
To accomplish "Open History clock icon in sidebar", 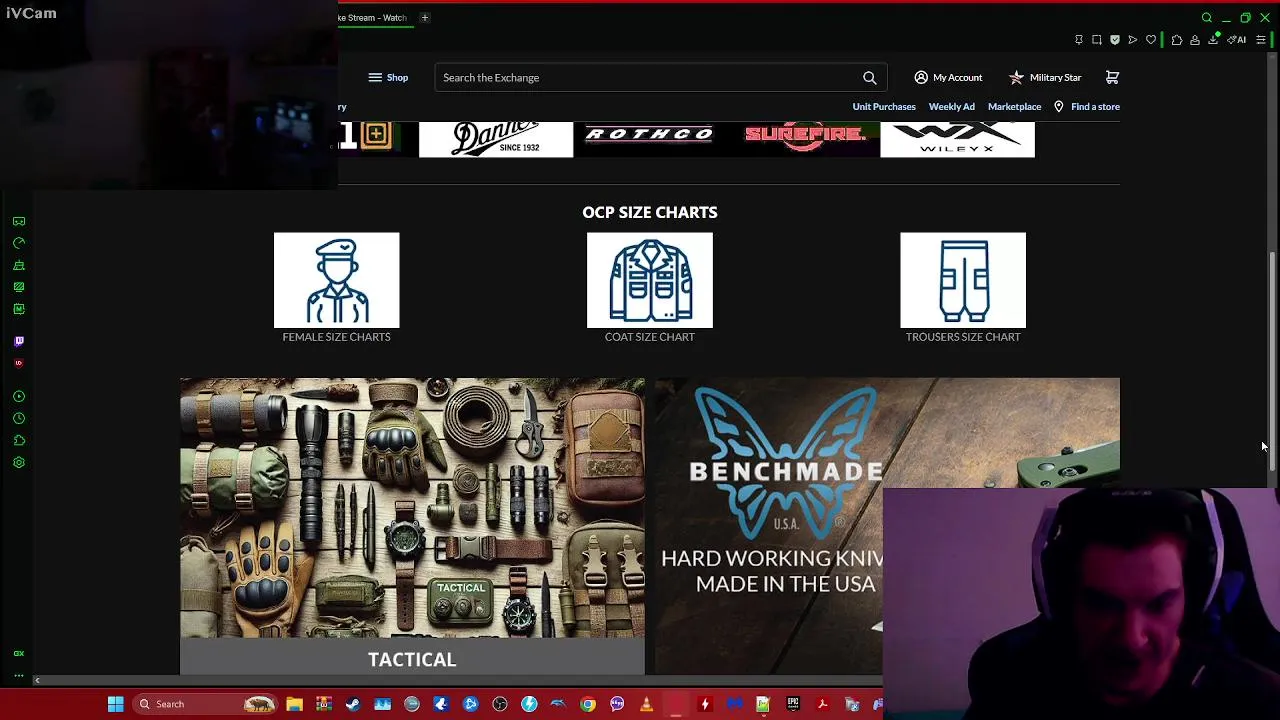I will [x=19, y=419].
